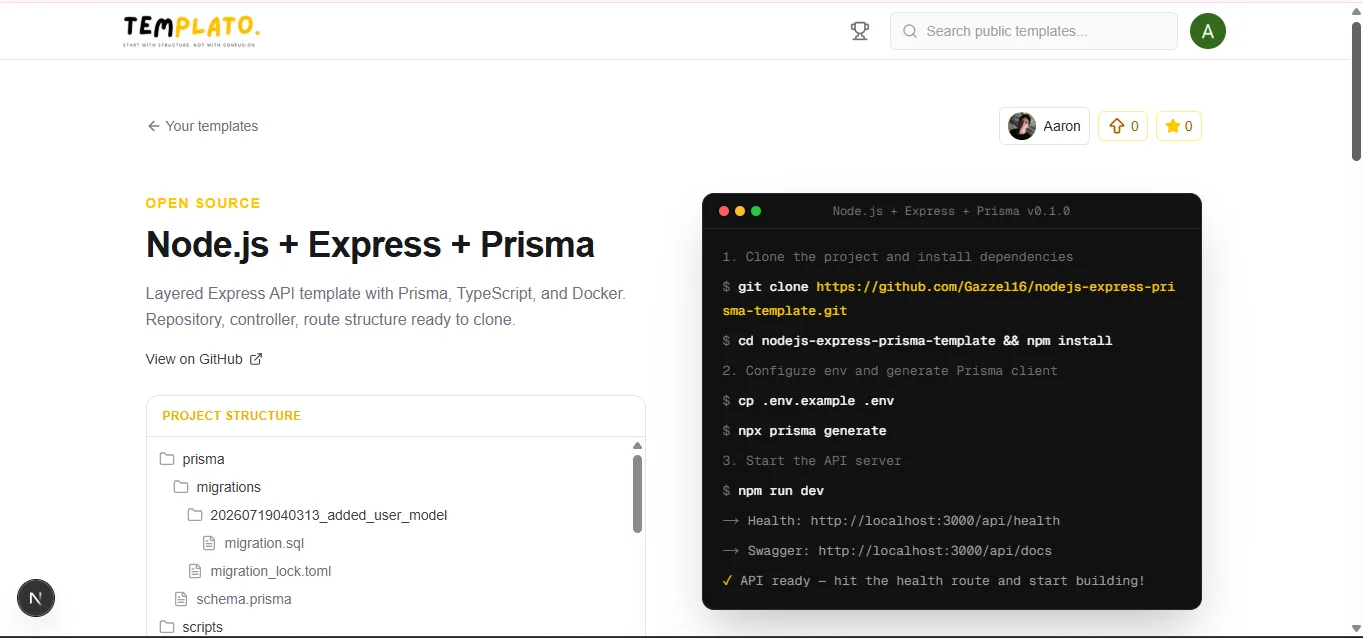This screenshot has height=638, width=1363.
Task: Star this template
Action: coord(1179,126)
